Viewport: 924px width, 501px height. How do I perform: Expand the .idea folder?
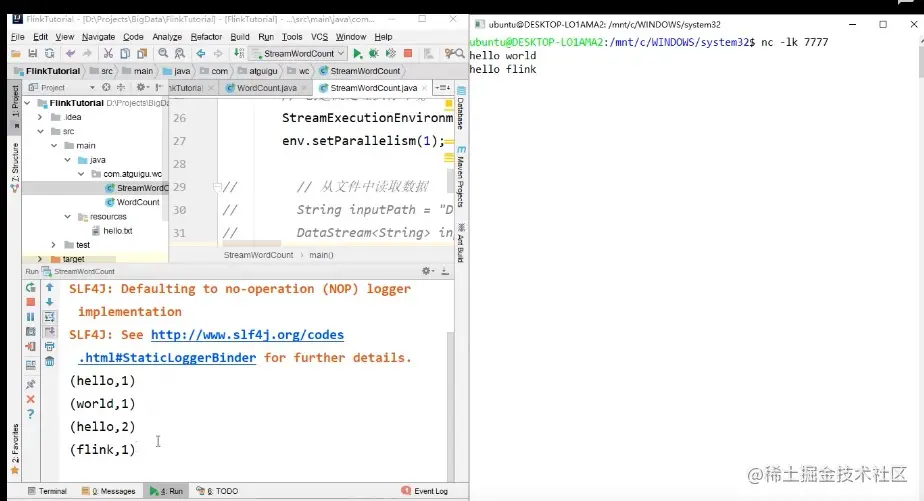40,117
